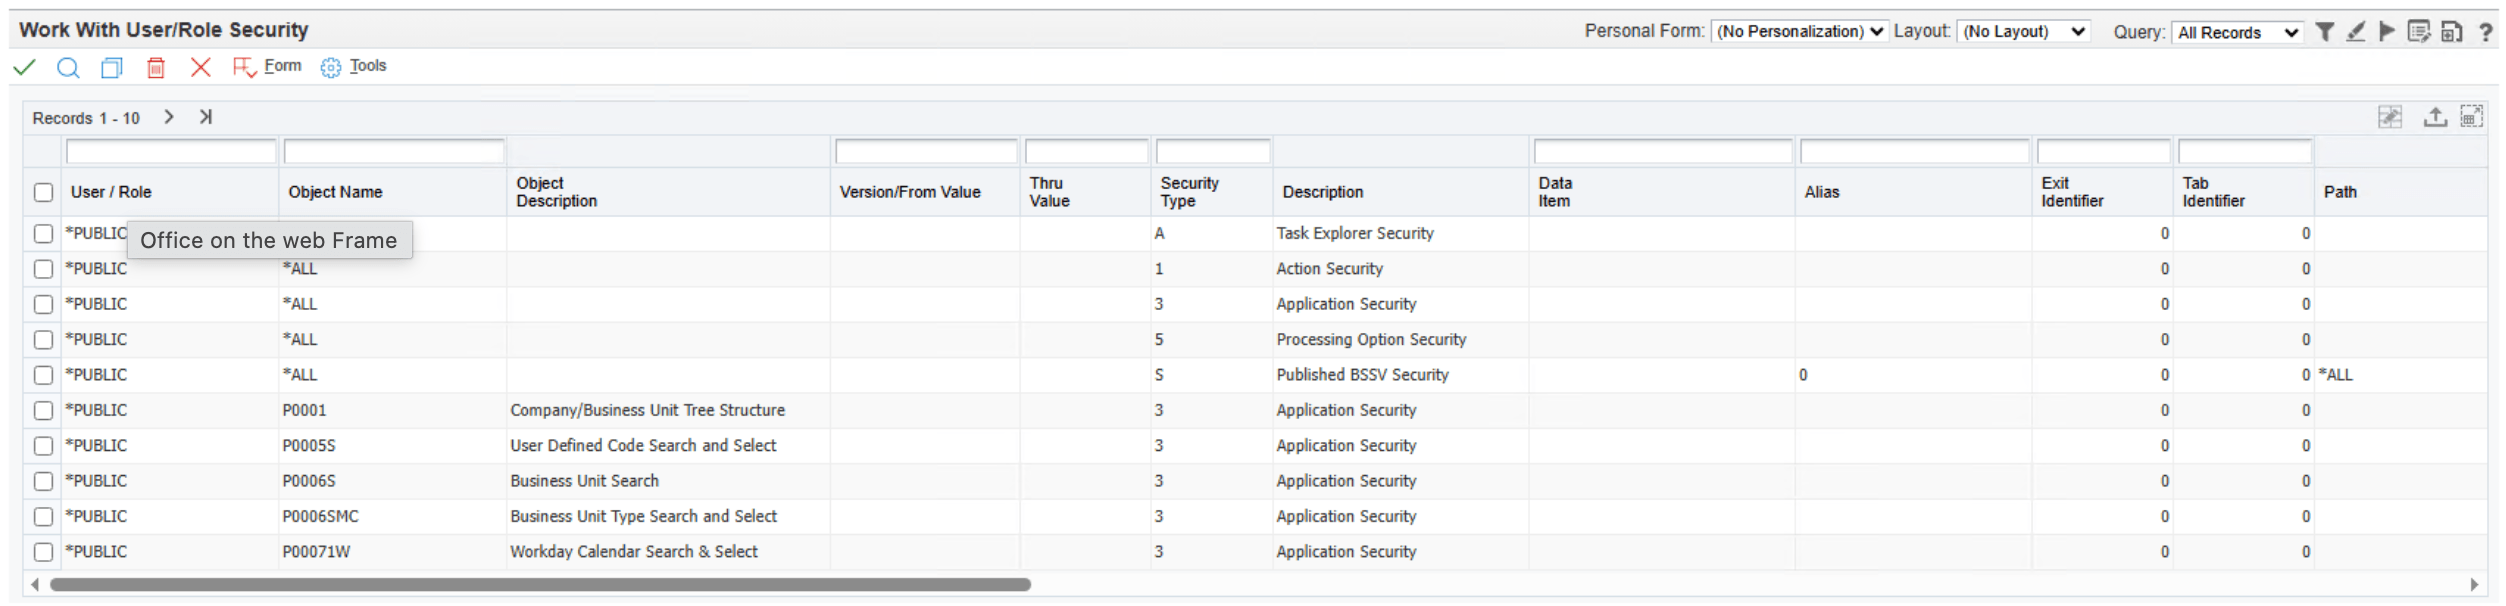The width and height of the screenshot is (2506, 606).
Task: Click the Copy icon in the toolbar
Action: [x=112, y=67]
